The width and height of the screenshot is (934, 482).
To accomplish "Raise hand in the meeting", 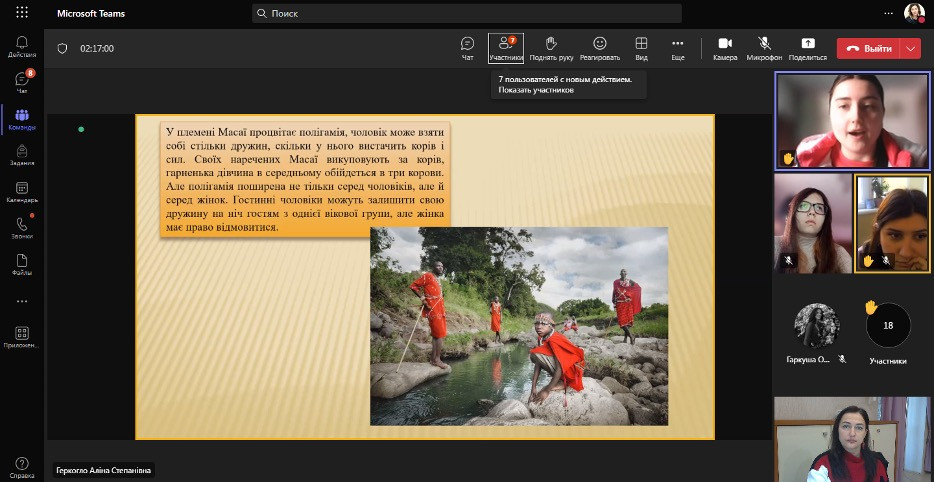I will (x=551, y=47).
